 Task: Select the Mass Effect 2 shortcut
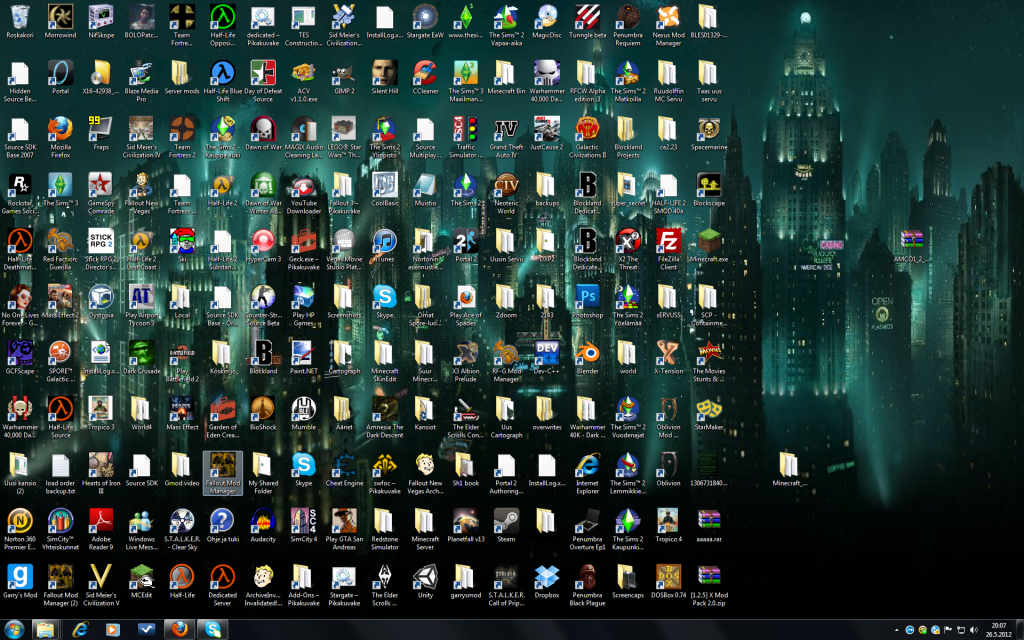click(60, 302)
